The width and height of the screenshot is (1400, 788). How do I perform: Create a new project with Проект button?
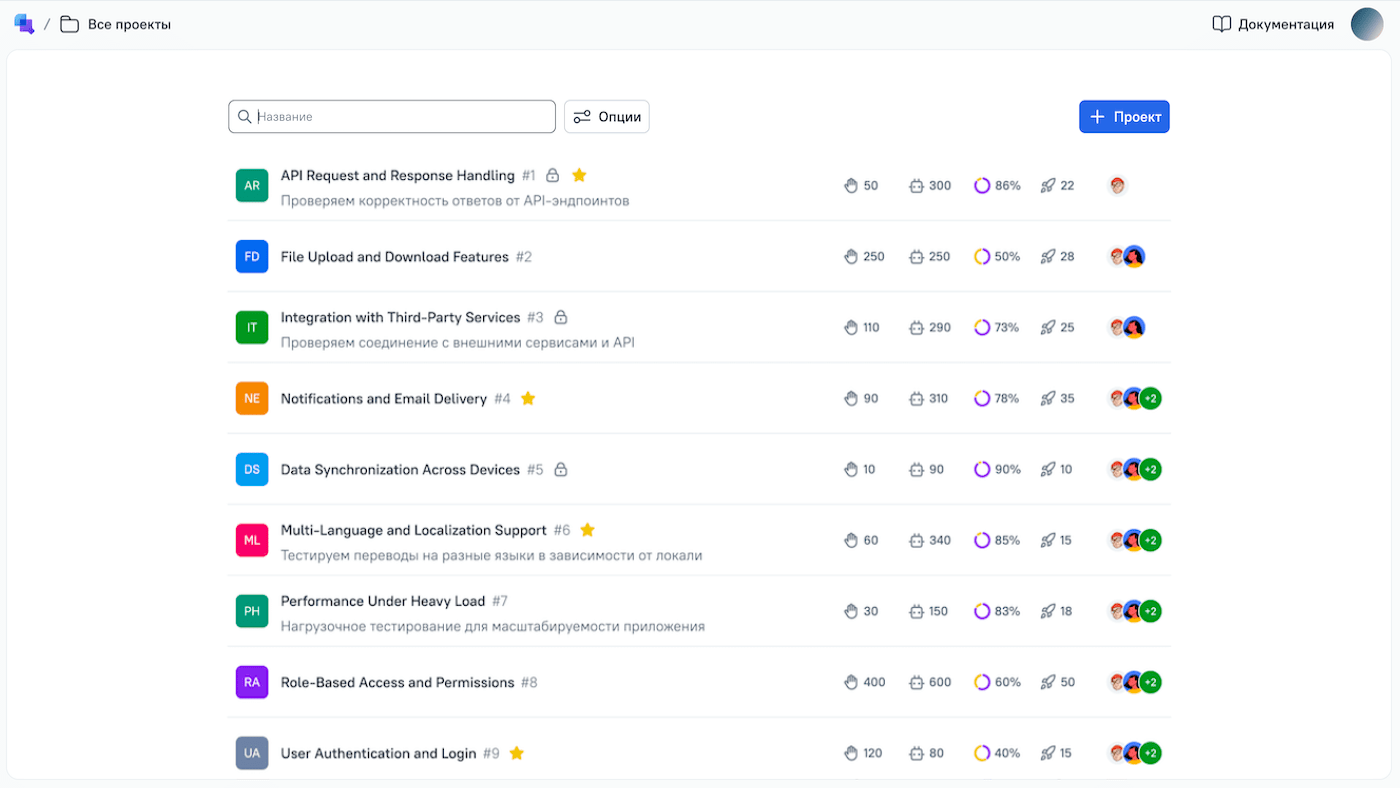click(x=1124, y=116)
